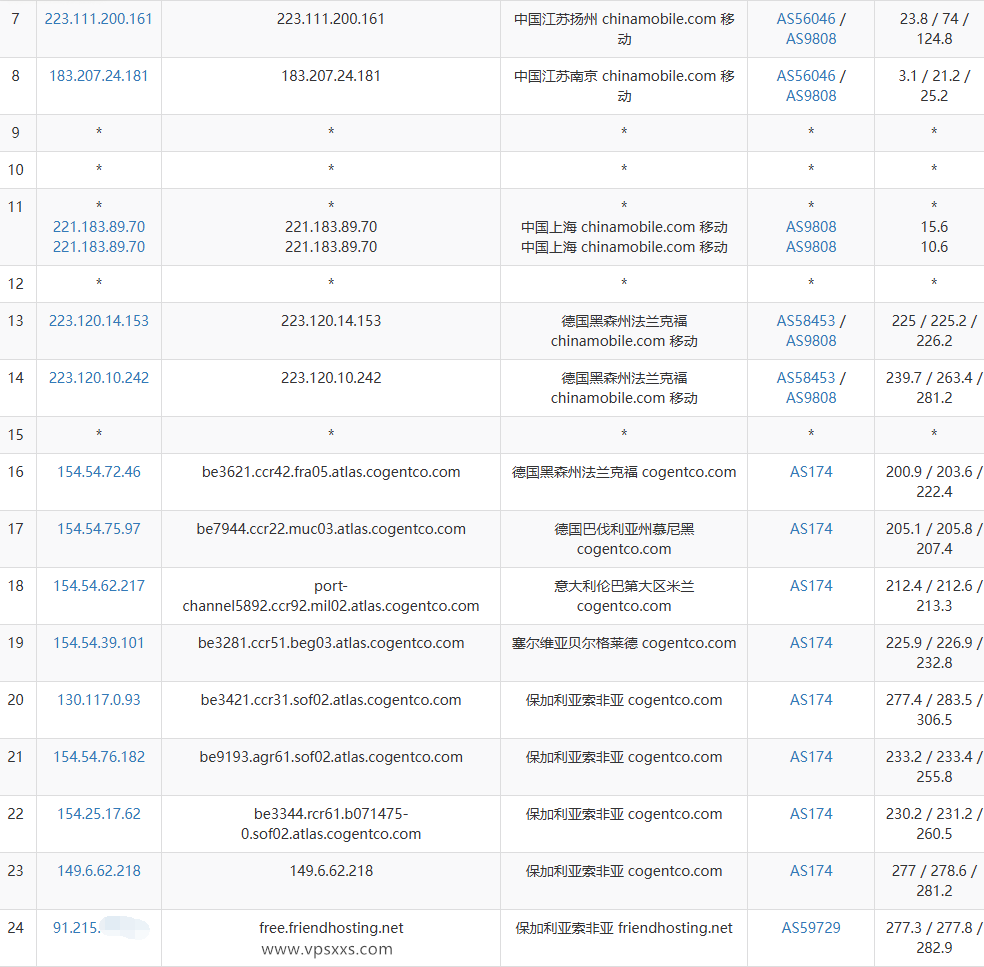Viewport: 984px width, 967px height.
Task: Select hostname be3621.ccr42.fra05.atlas.cogentco.com
Action: click(331, 472)
